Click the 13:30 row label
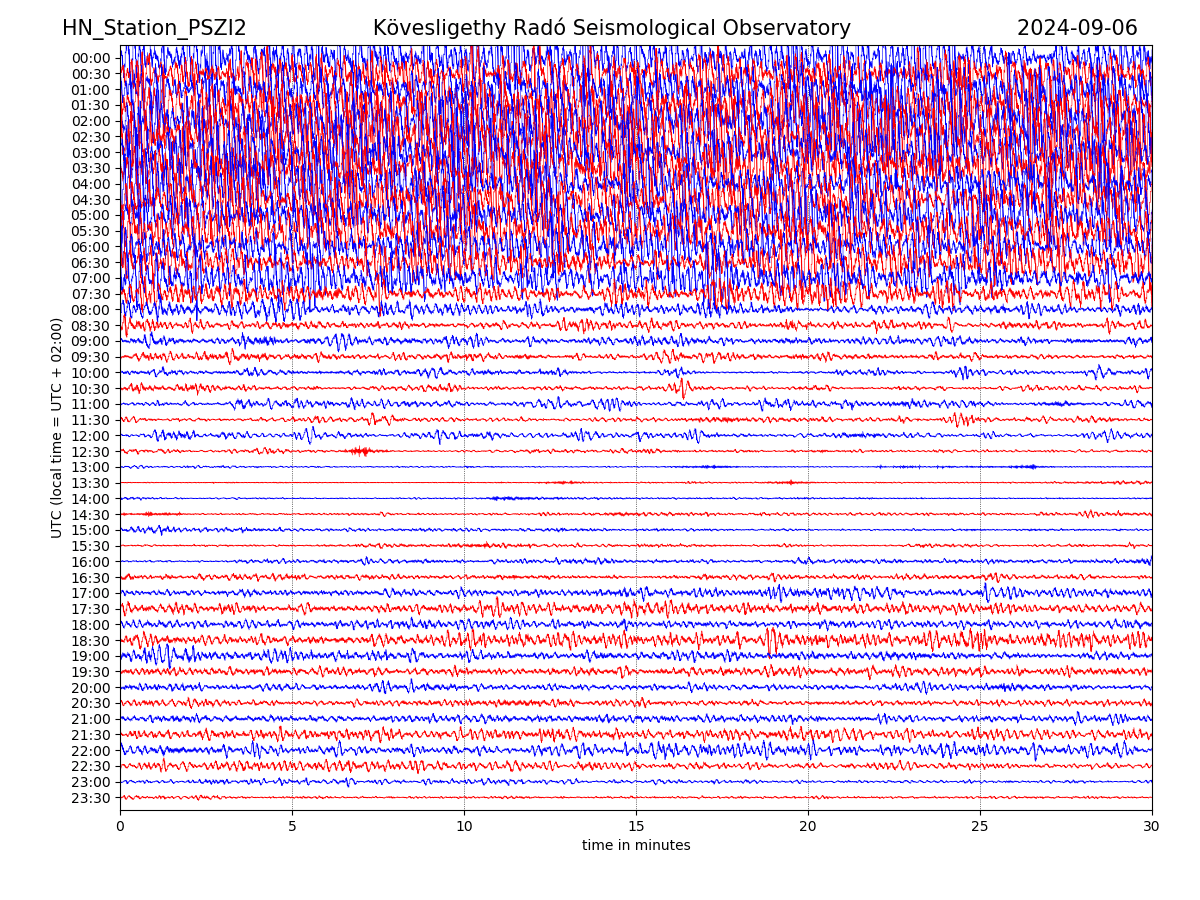 (90, 483)
